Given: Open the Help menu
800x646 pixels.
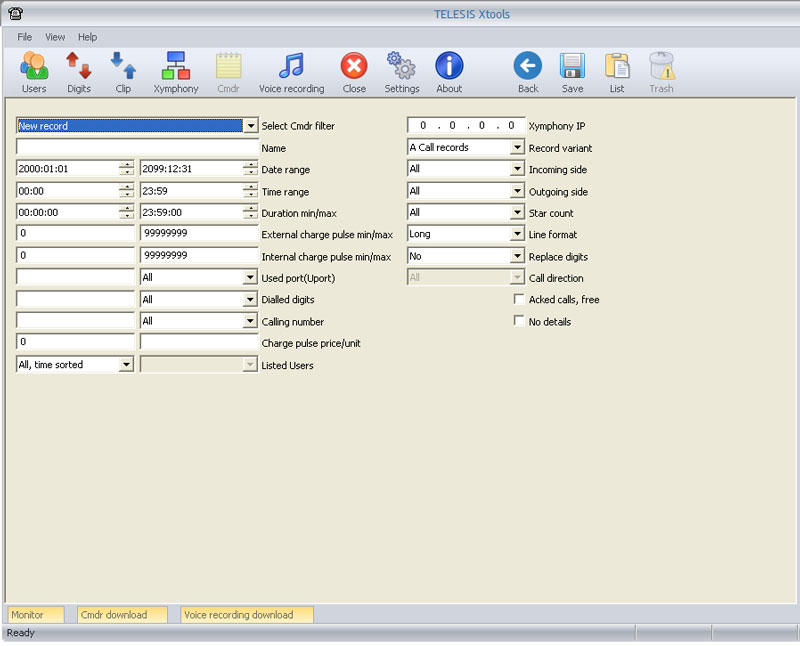Looking at the screenshot, I should pyautogui.click(x=88, y=37).
